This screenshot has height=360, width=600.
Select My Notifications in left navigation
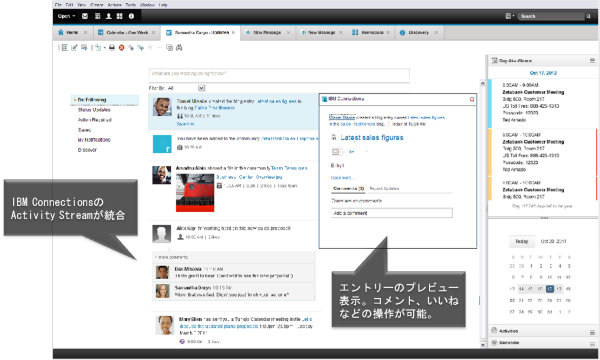click(94, 140)
